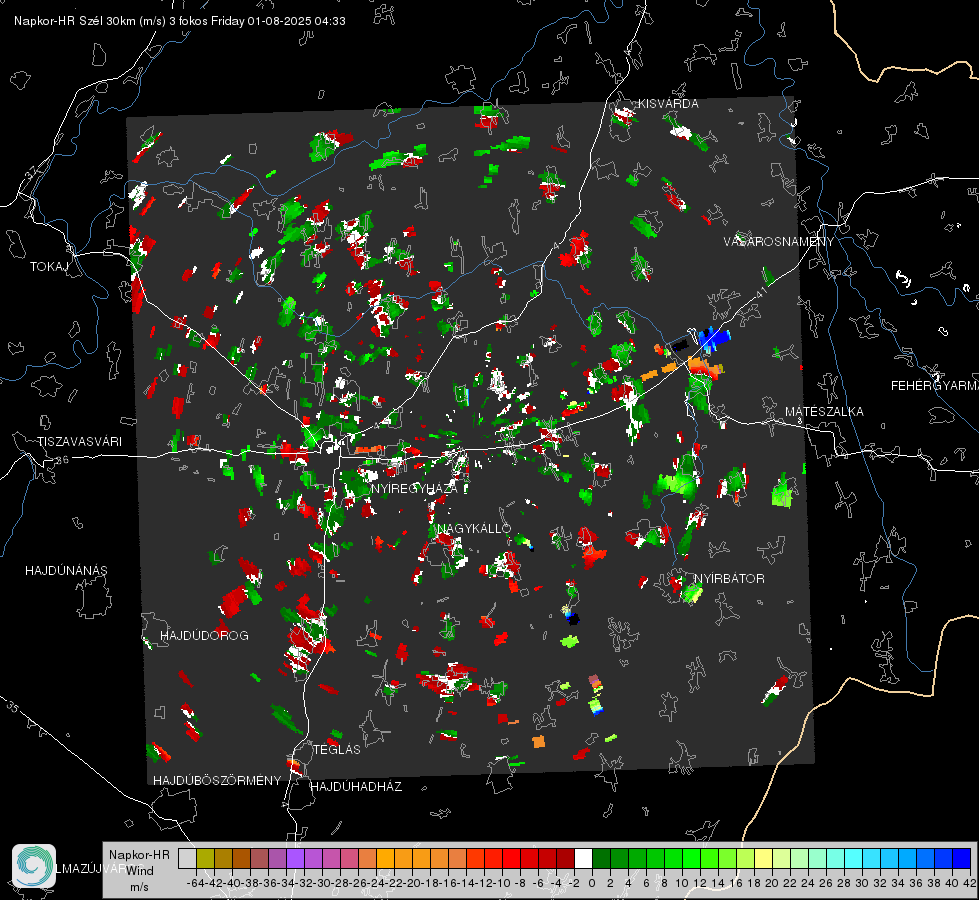Viewport: 979px width, 900px height.
Task: Click the HAJDÚDOROG label
Action: click(x=204, y=636)
